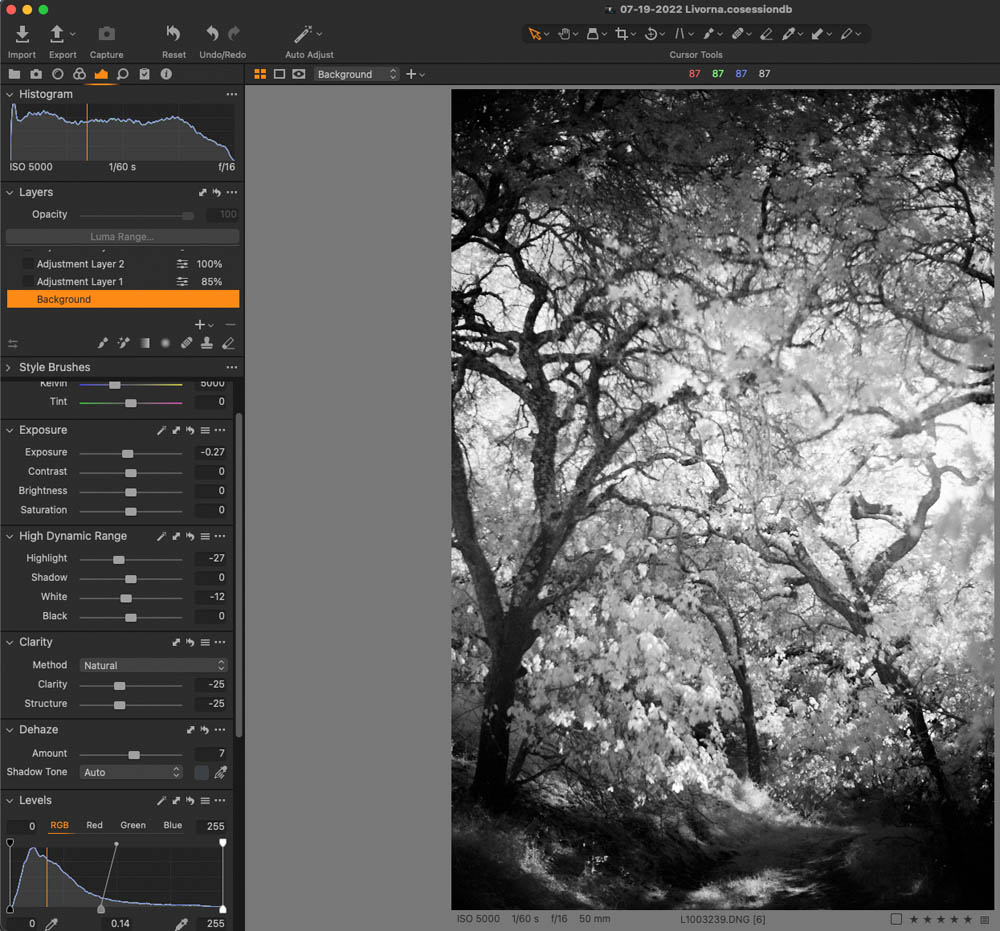Collapse the Histogram panel
1000x931 pixels.
tap(10, 94)
